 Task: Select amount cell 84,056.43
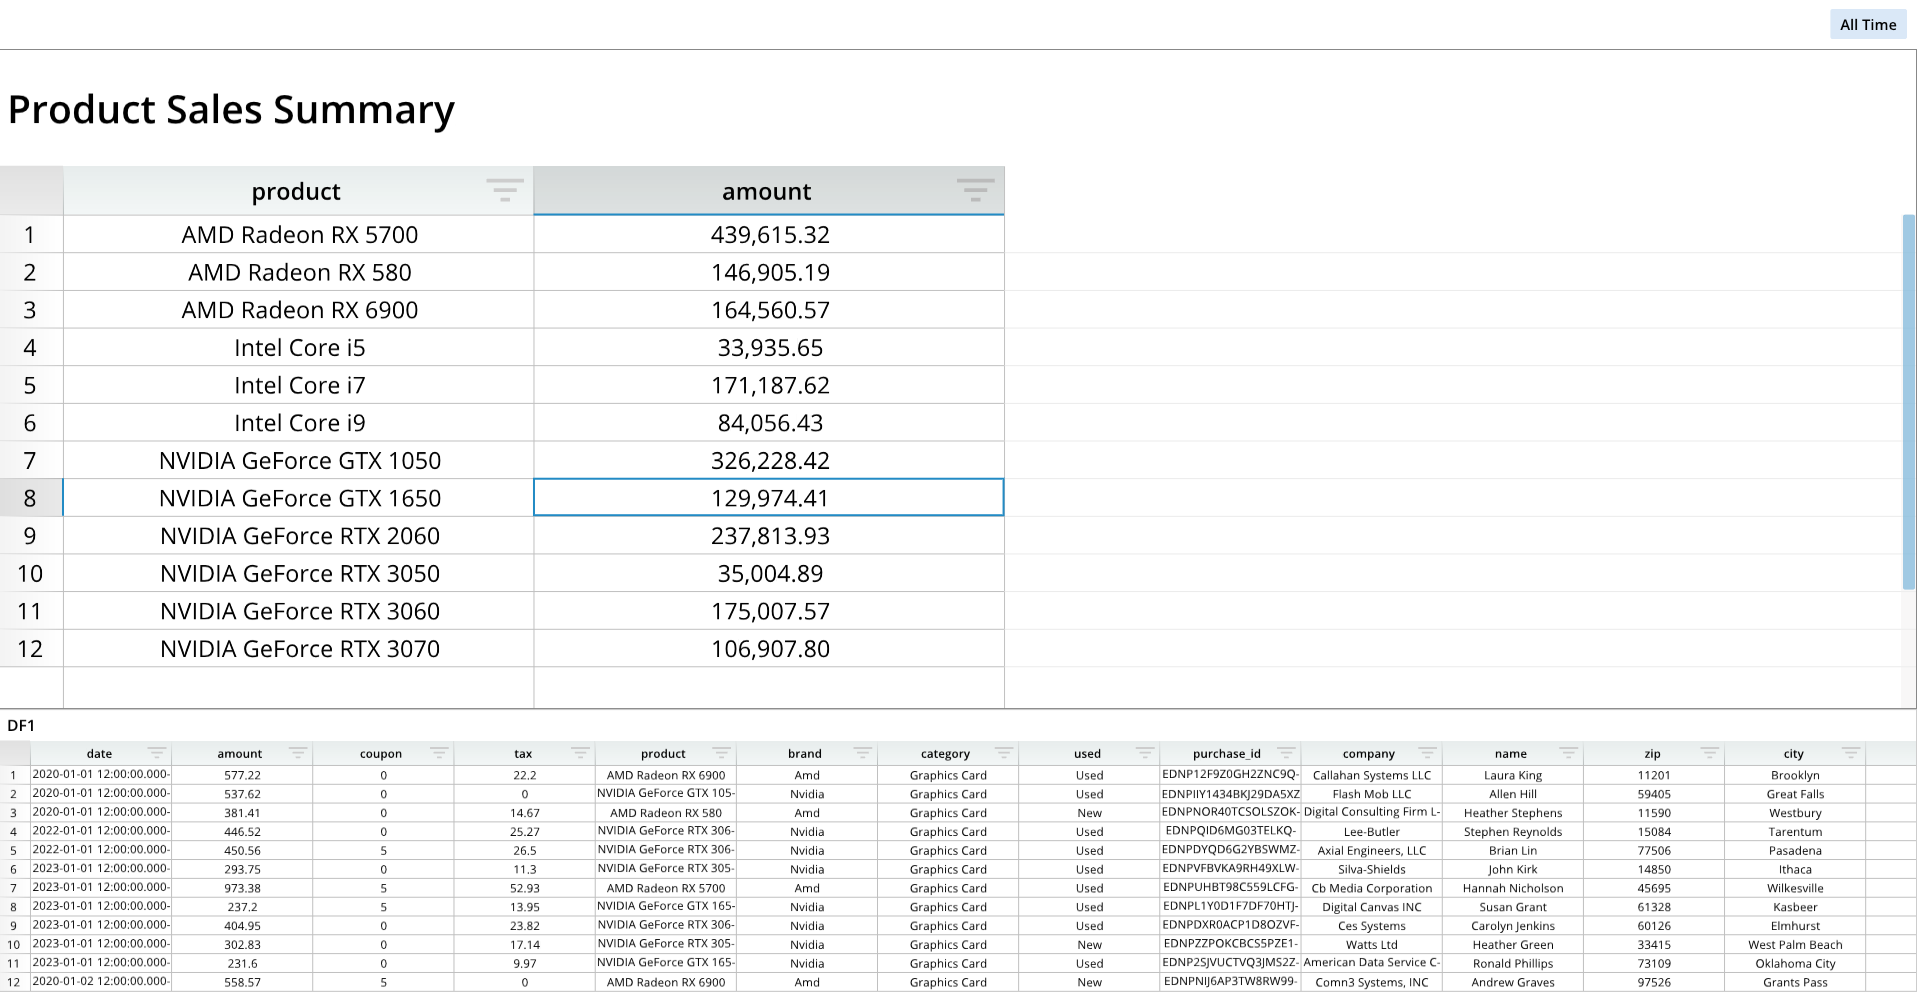pyautogui.click(x=769, y=423)
